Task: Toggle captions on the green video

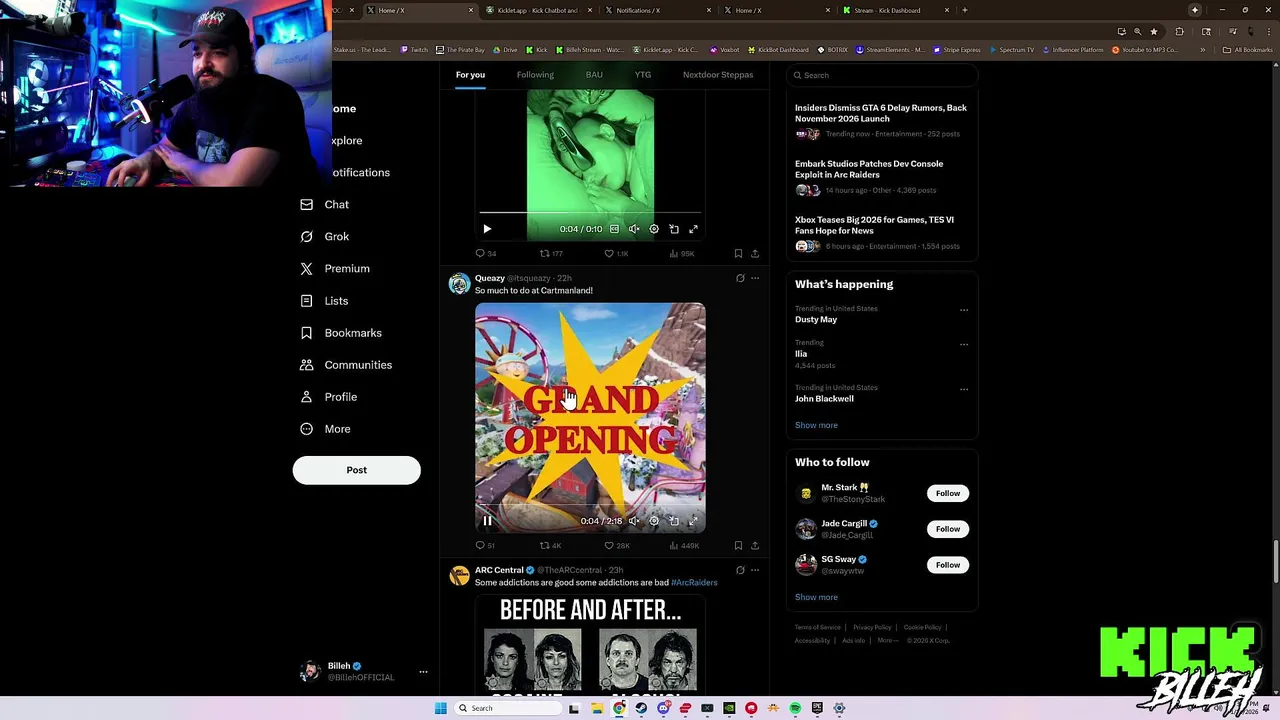Action: (614, 229)
